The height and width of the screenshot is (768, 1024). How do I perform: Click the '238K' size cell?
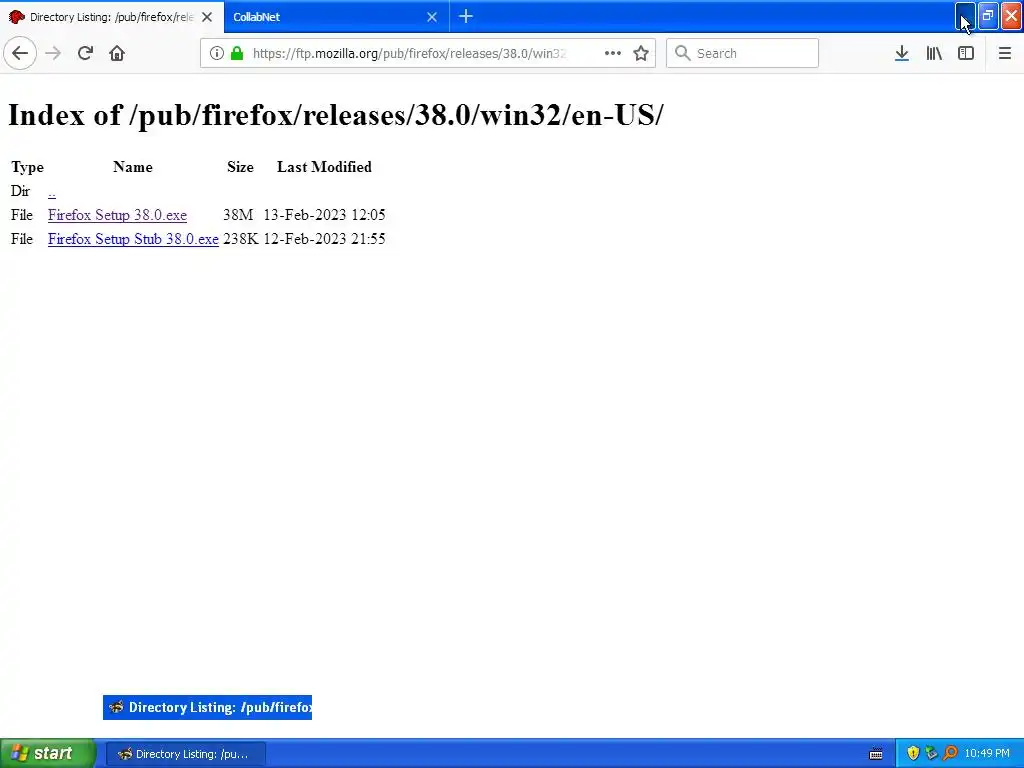pyautogui.click(x=240, y=239)
